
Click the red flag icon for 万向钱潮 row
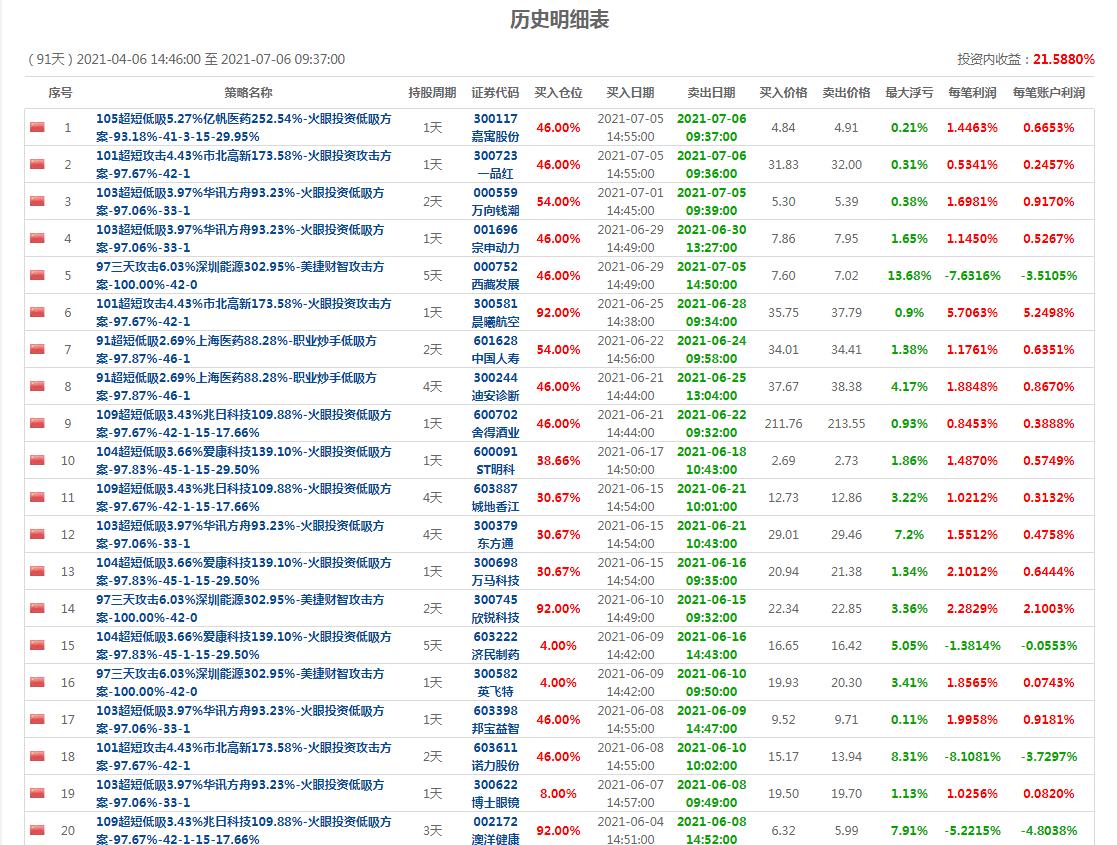pyautogui.click(x=37, y=202)
